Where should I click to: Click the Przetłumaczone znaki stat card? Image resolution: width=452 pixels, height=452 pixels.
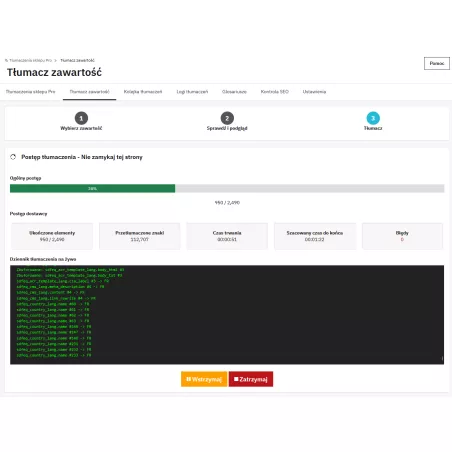pyautogui.click(x=140, y=236)
